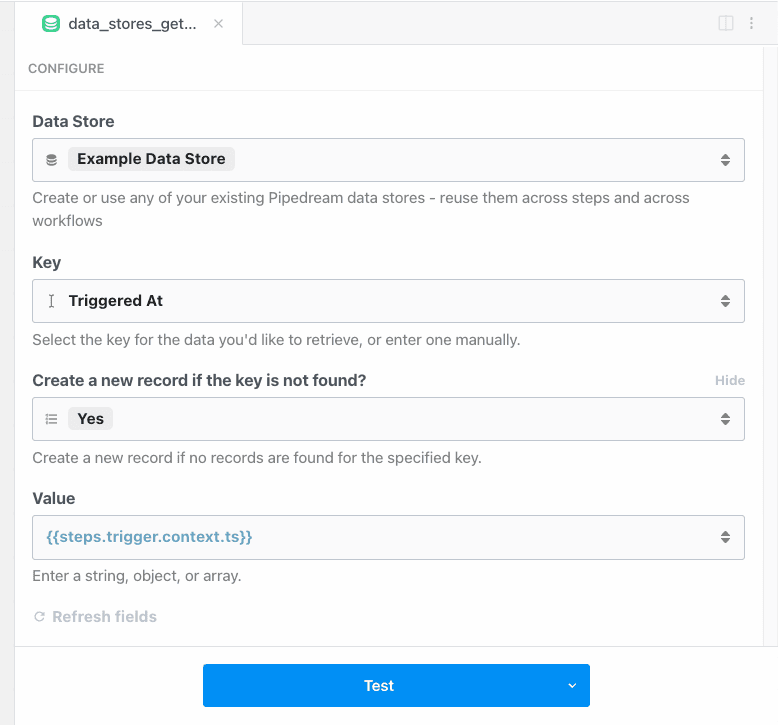Click the green data store icon in tab

coord(51,24)
